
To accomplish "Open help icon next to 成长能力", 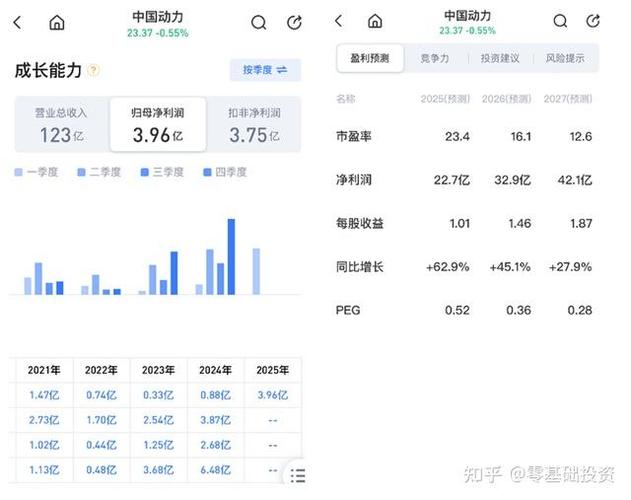I will point(93,70).
